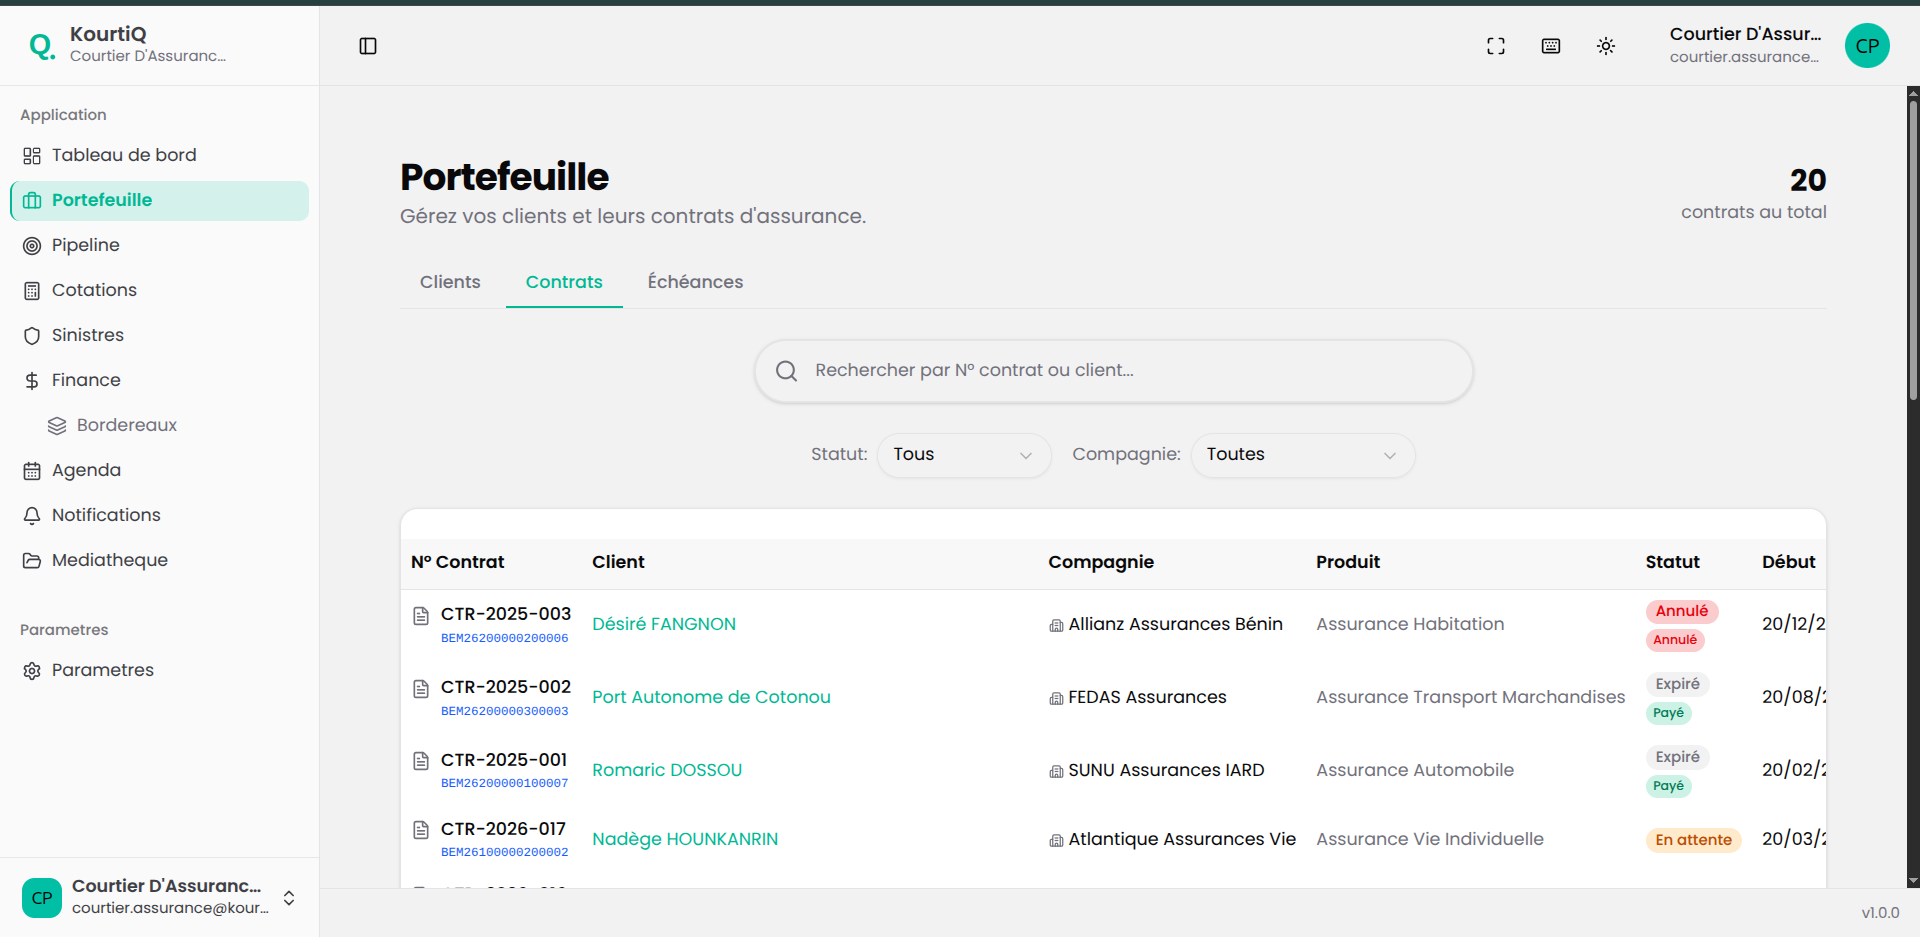Open the Statut filter dropdown set to Tous
This screenshot has height=937, width=1920.
(x=963, y=455)
